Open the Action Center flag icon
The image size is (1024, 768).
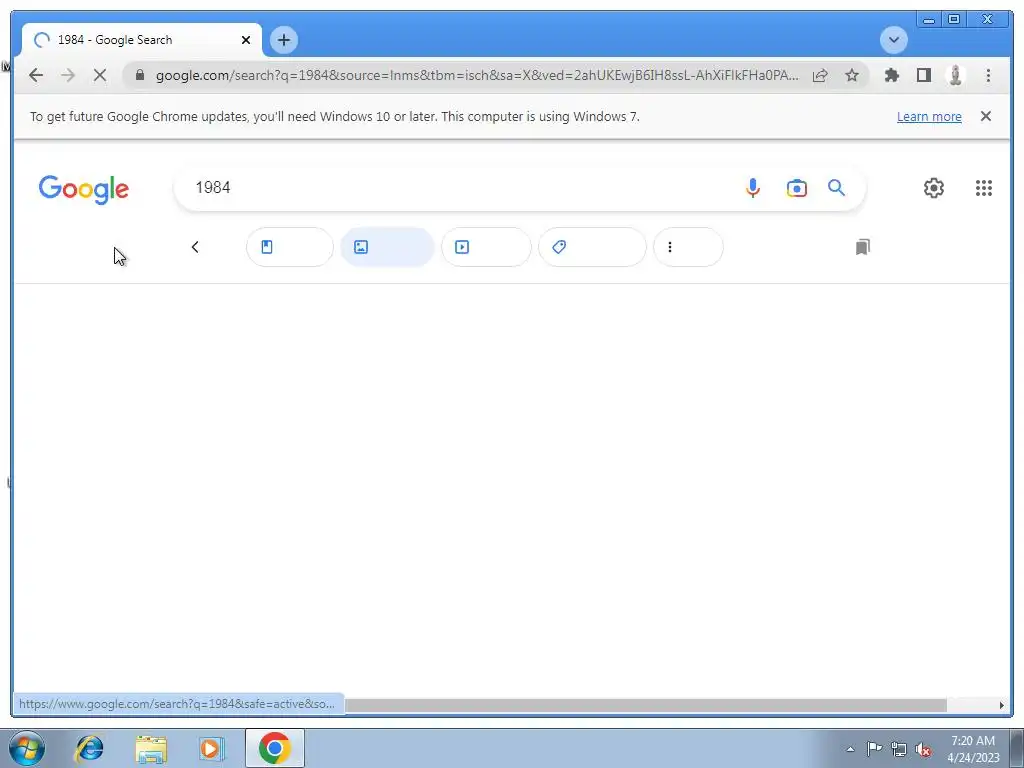[874, 749]
